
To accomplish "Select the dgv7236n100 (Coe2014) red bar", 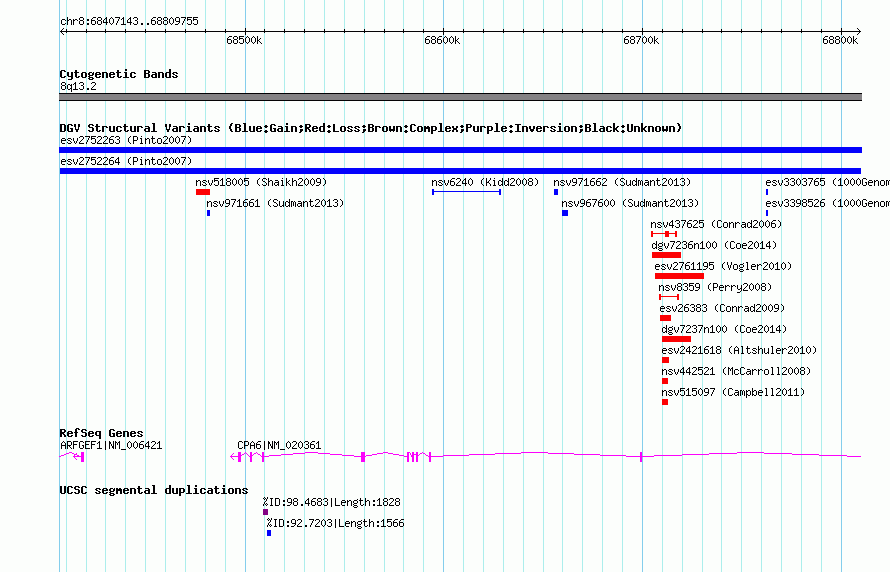I will click(x=666, y=255).
